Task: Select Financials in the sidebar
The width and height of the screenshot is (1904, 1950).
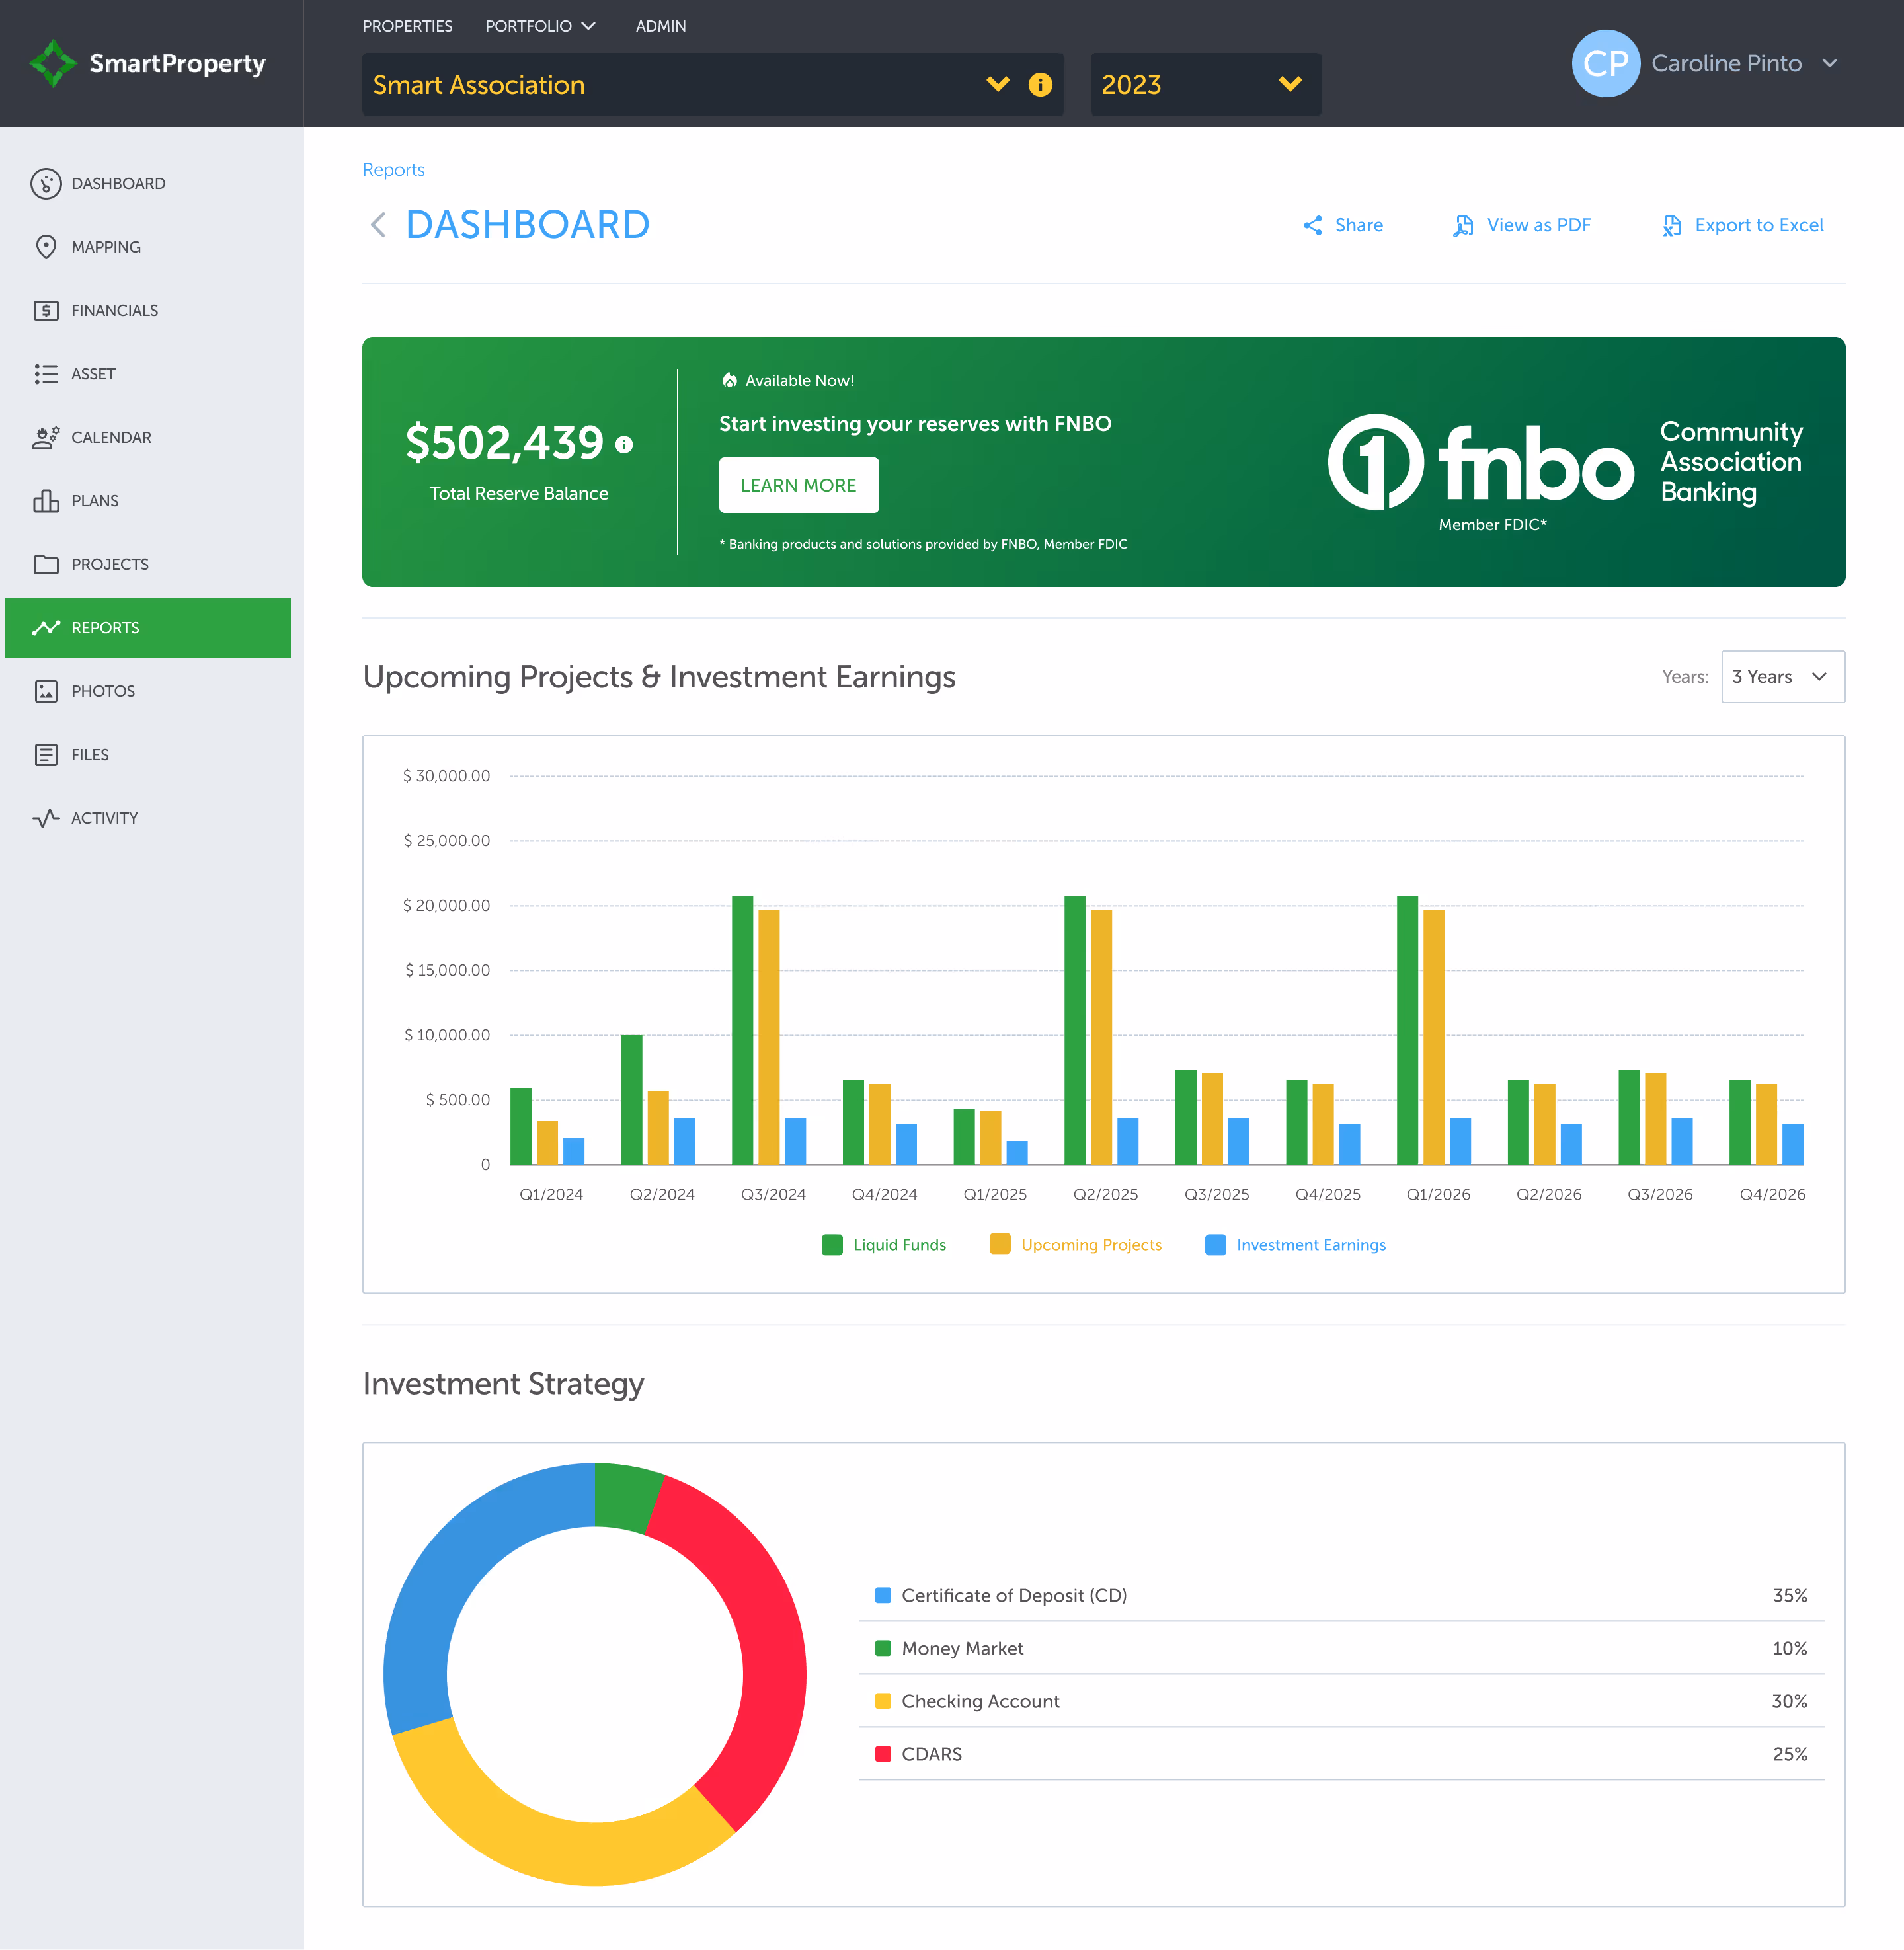Action: point(148,311)
